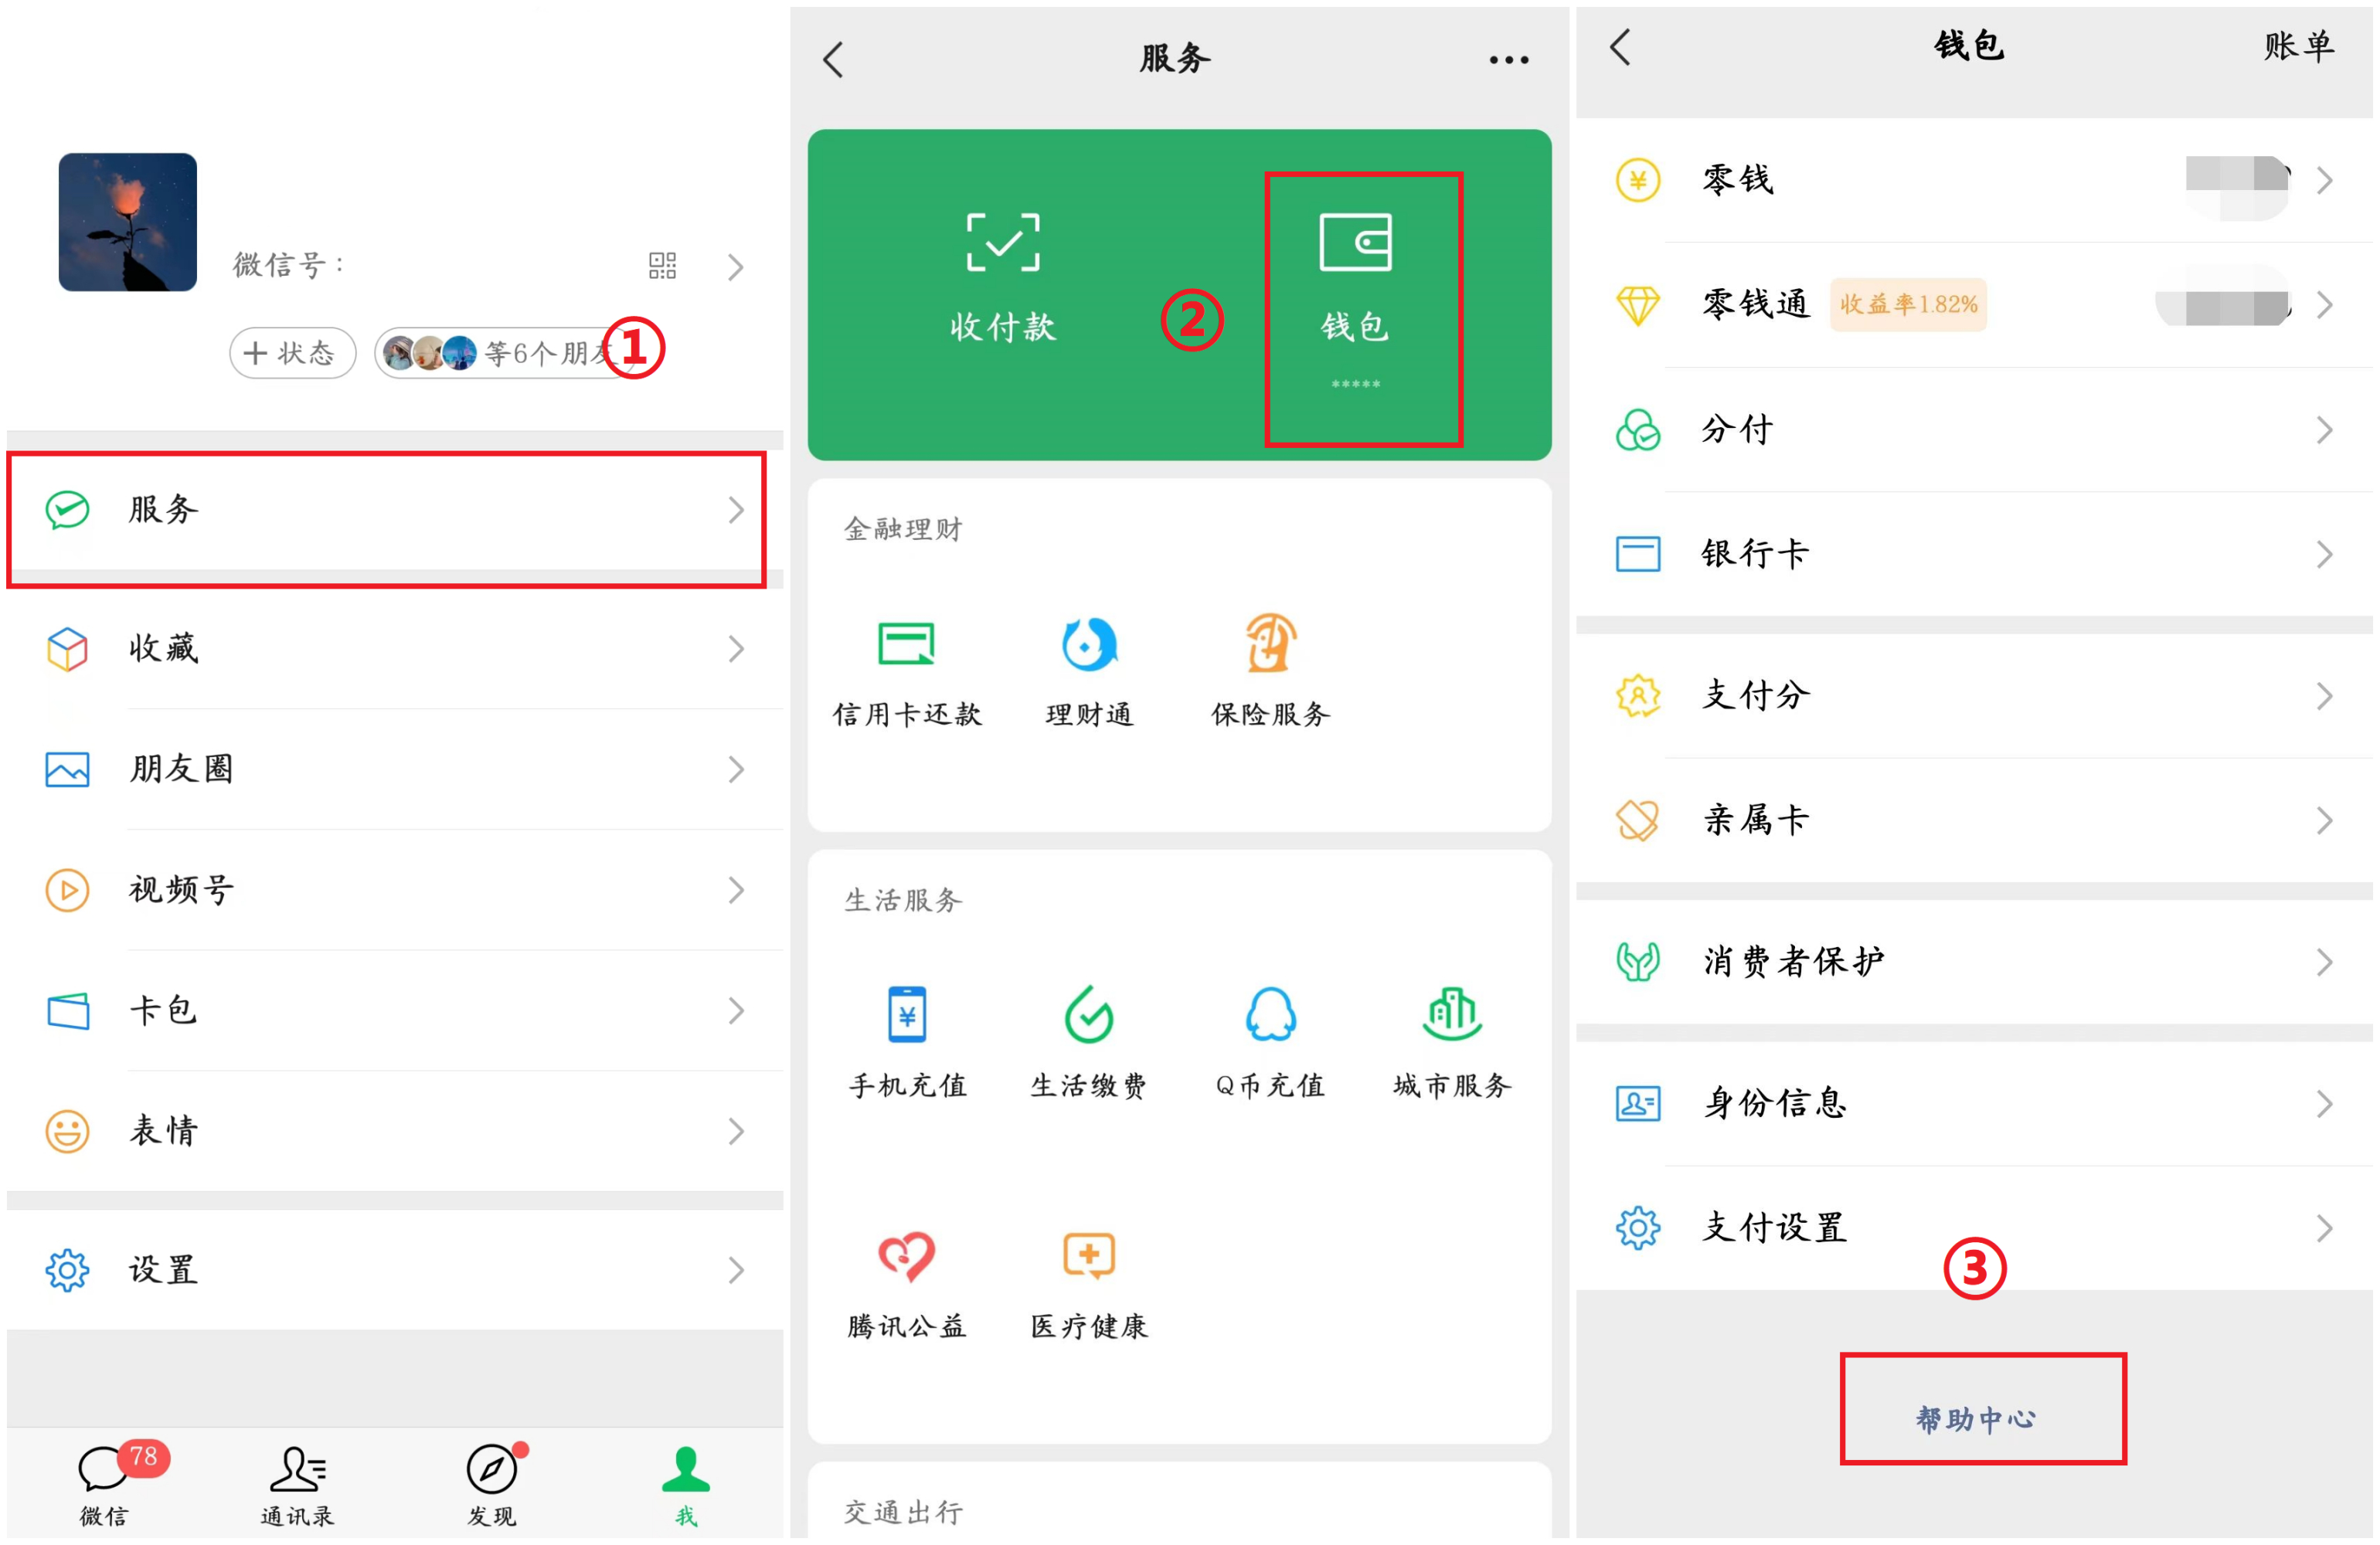The width and height of the screenshot is (2380, 1545).
Task: Tap the + 状态 button
Action: (292, 353)
